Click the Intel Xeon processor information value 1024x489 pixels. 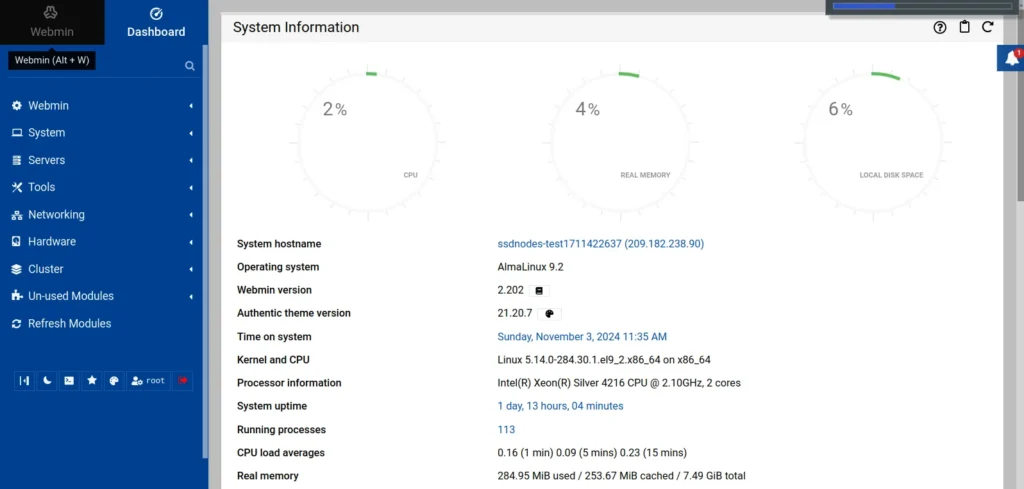click(619, 383)
